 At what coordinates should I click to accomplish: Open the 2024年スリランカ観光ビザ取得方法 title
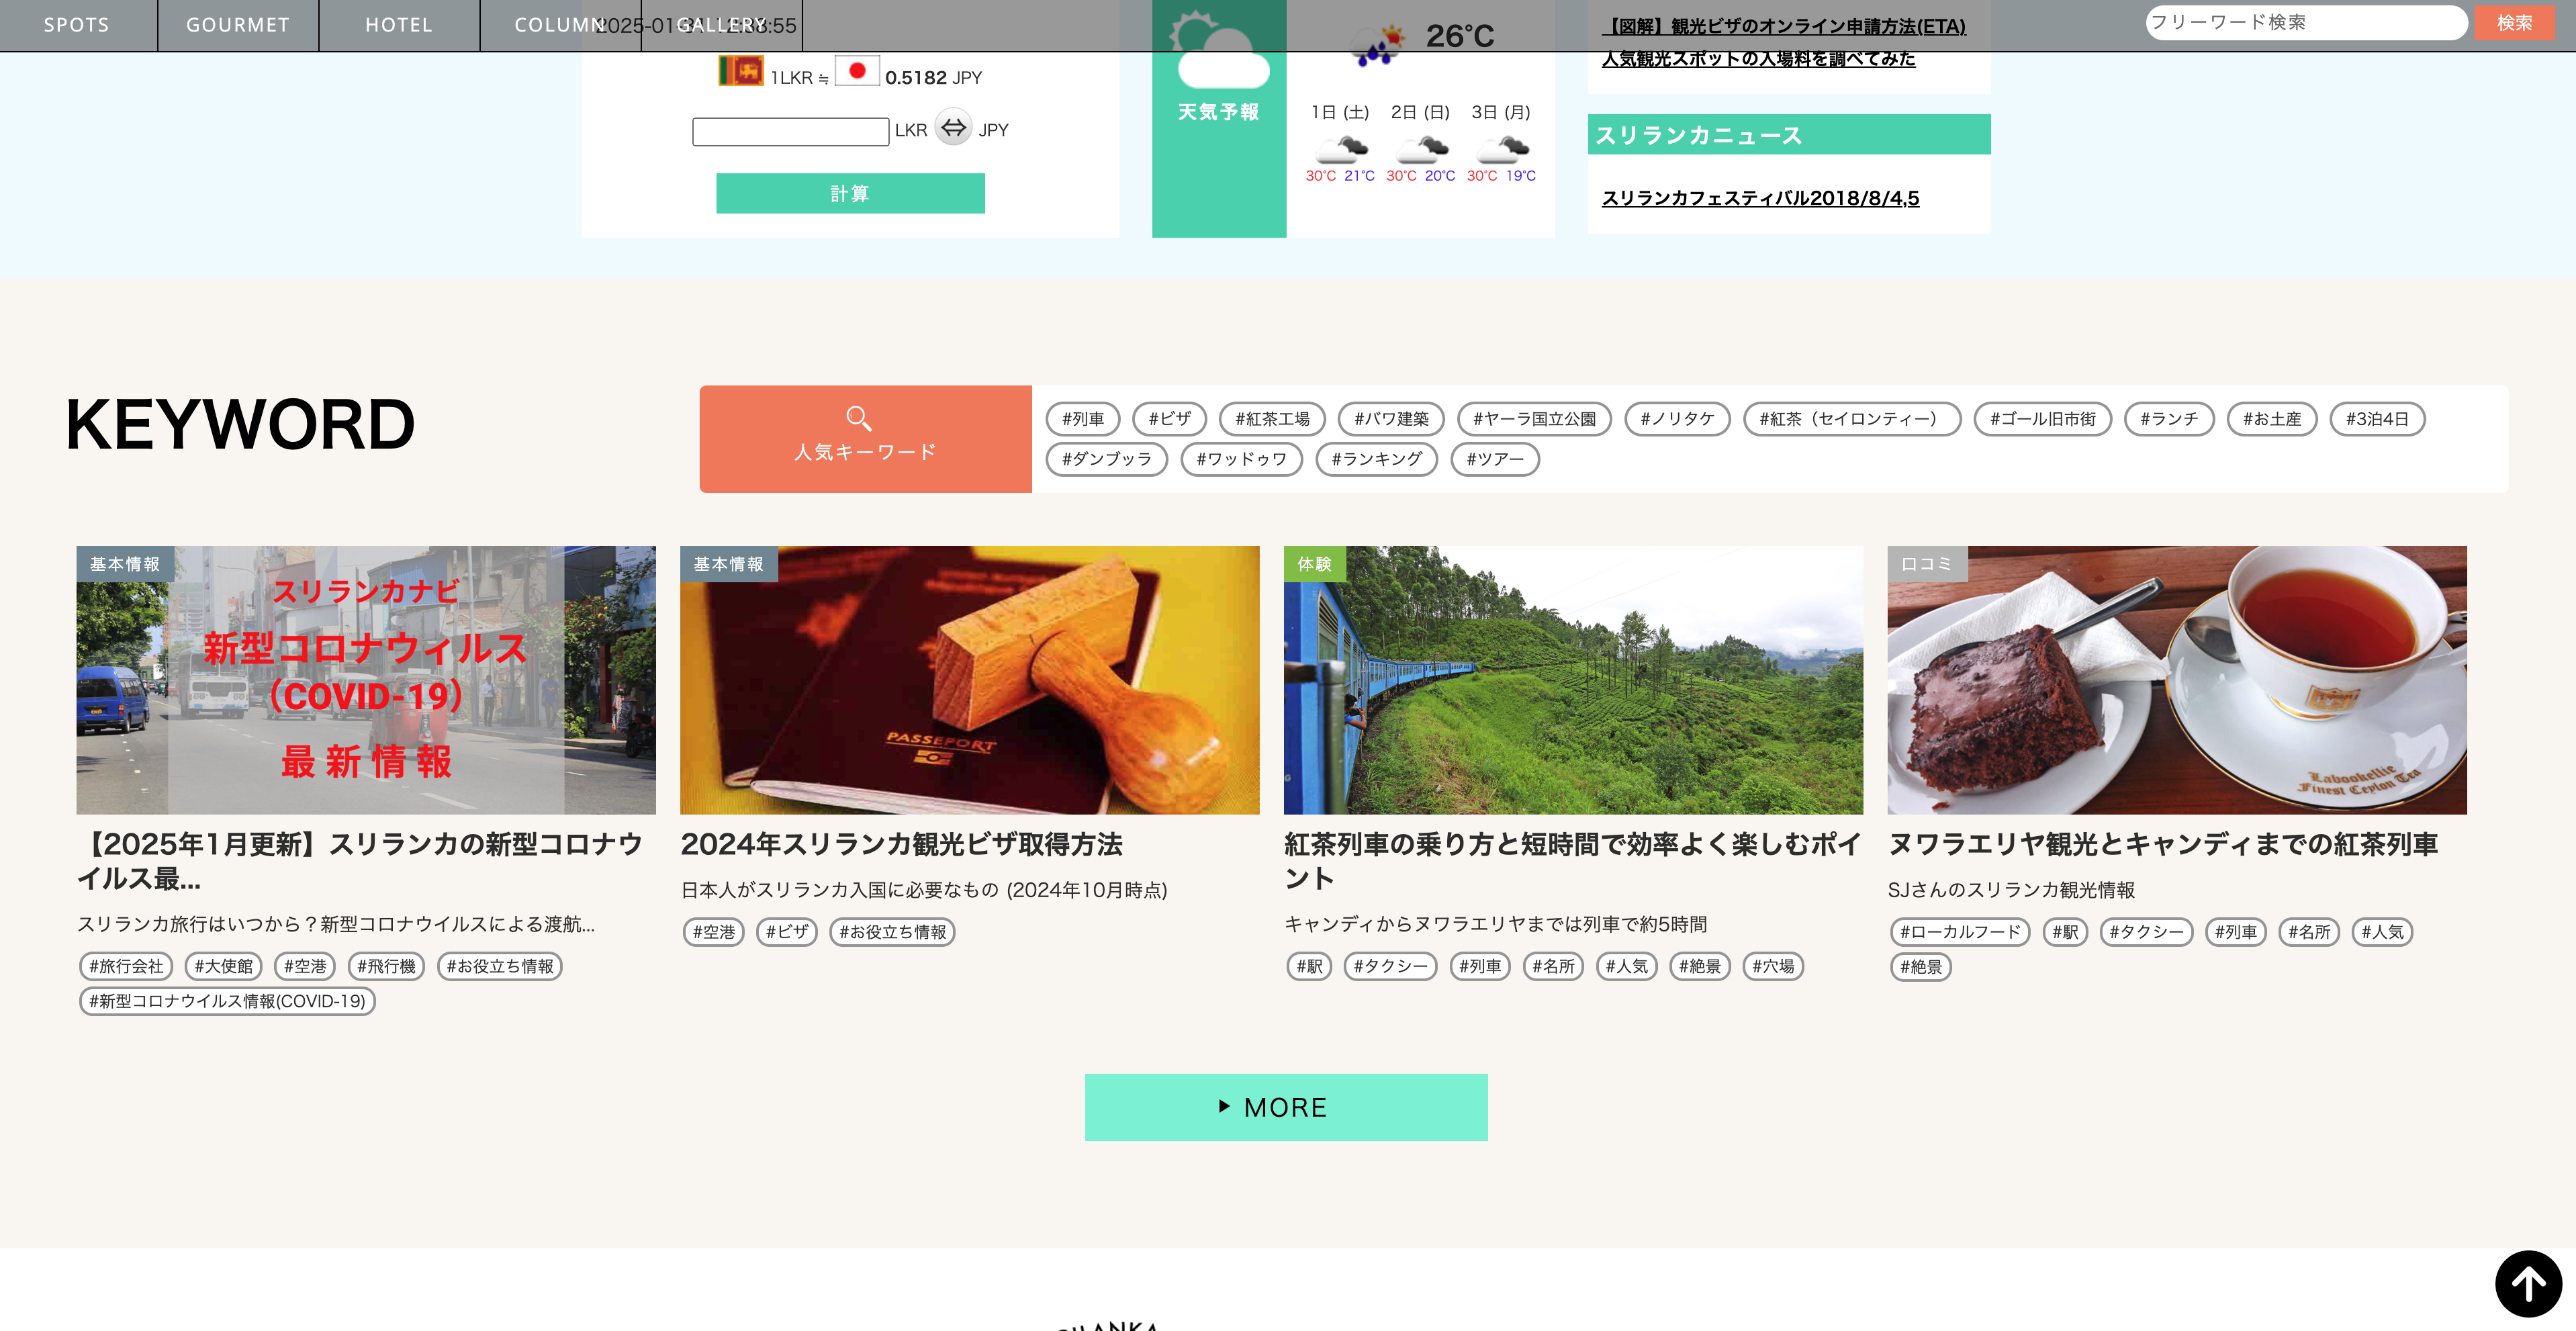click(x=902, y=844)
